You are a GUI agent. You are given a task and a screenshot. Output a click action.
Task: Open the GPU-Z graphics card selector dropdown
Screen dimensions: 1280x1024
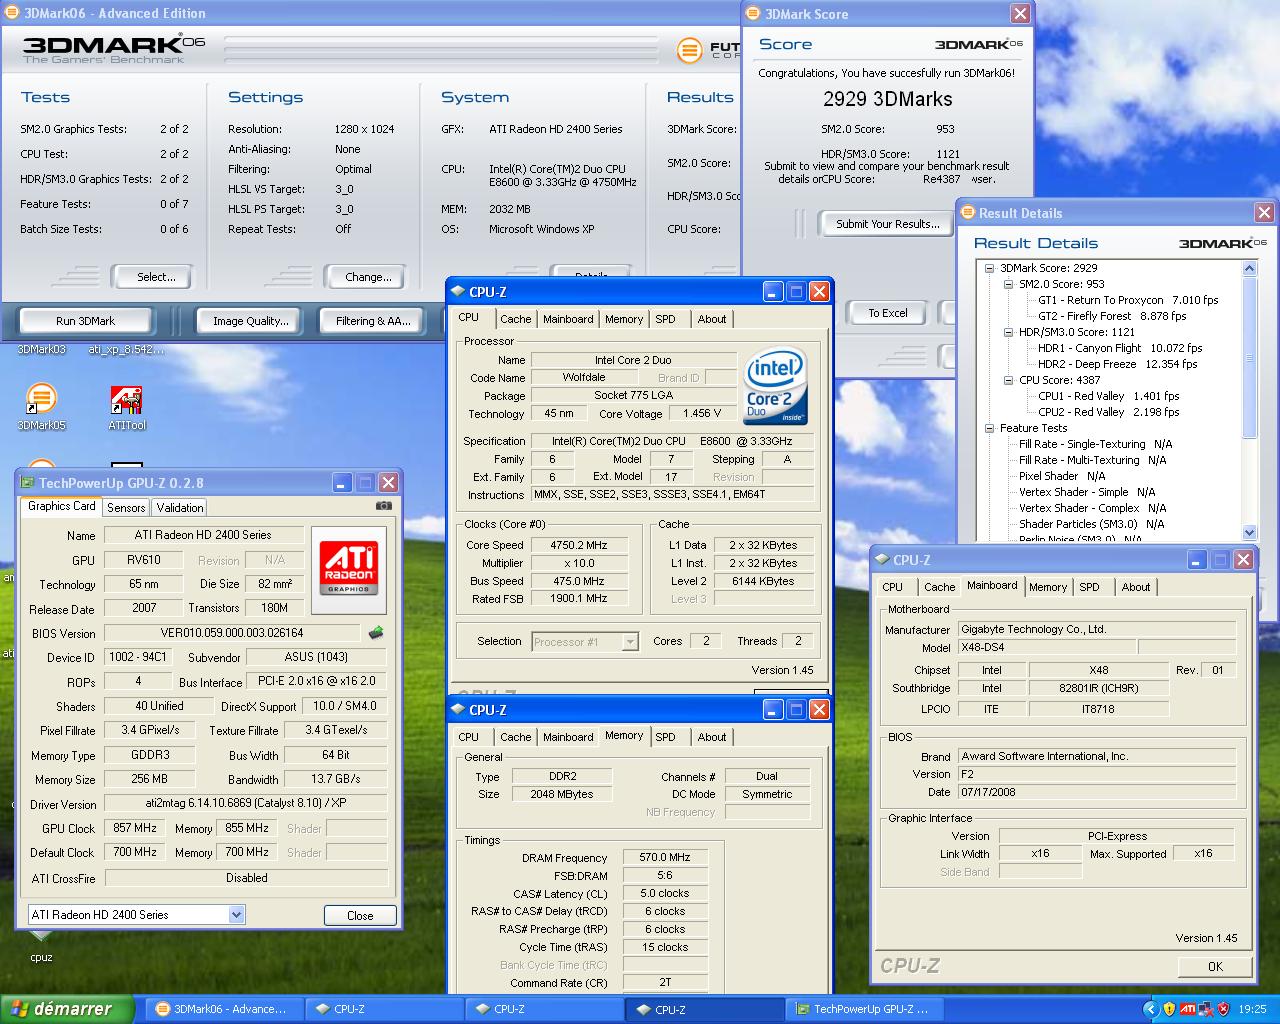[236, 914]
